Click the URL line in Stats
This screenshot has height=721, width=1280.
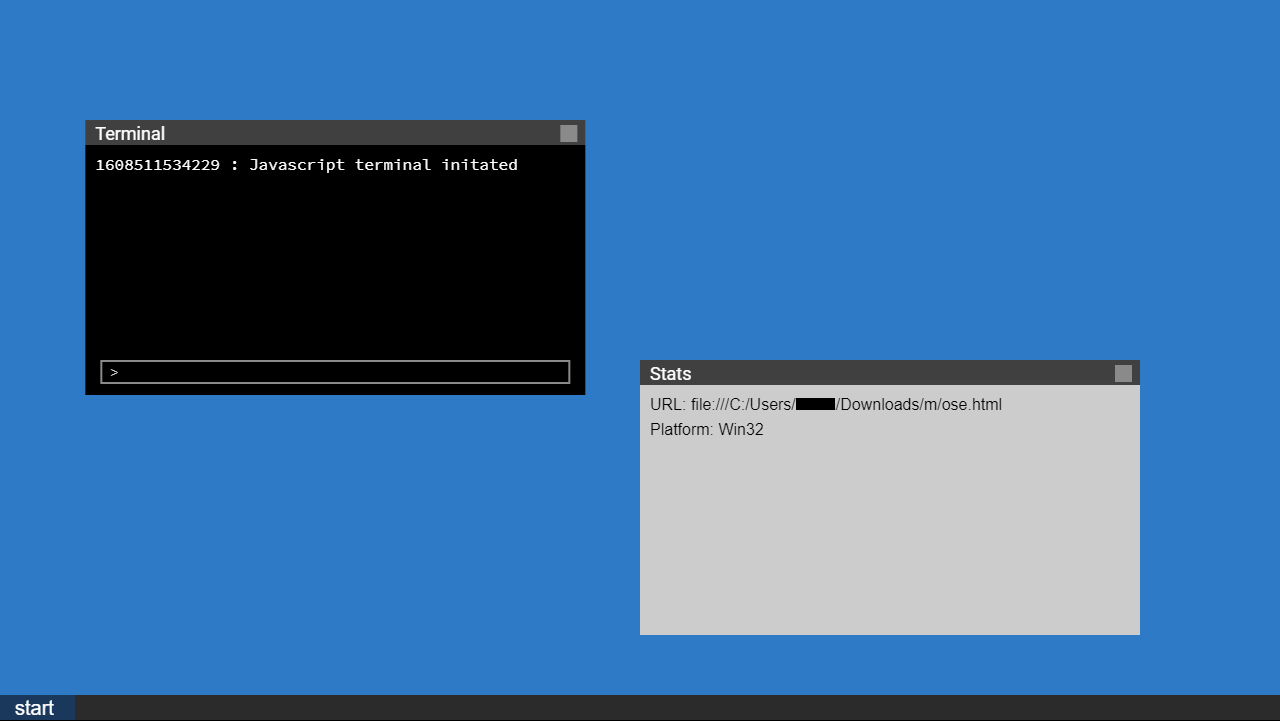(x=826, y=405)
